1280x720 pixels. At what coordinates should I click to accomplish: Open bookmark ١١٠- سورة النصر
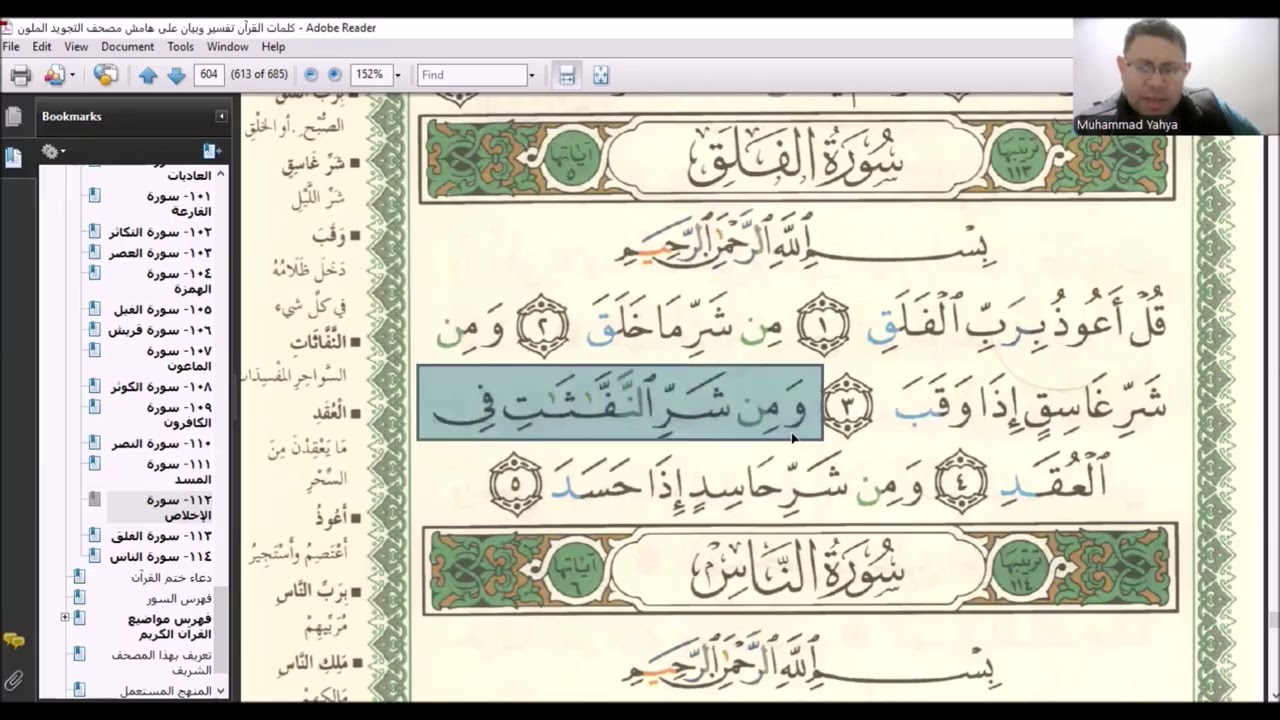pos(161,444)
